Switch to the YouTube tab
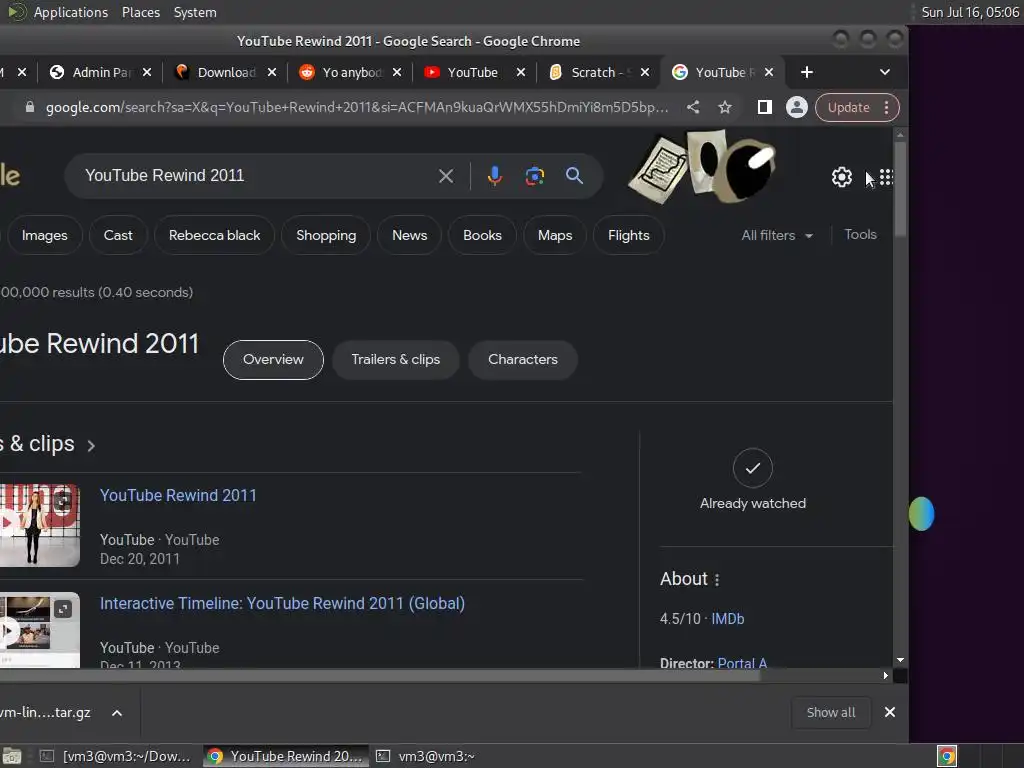Image resolution: width=1024 pixels, height=768 pixels. pyautogui.click(x=472, y=72)
